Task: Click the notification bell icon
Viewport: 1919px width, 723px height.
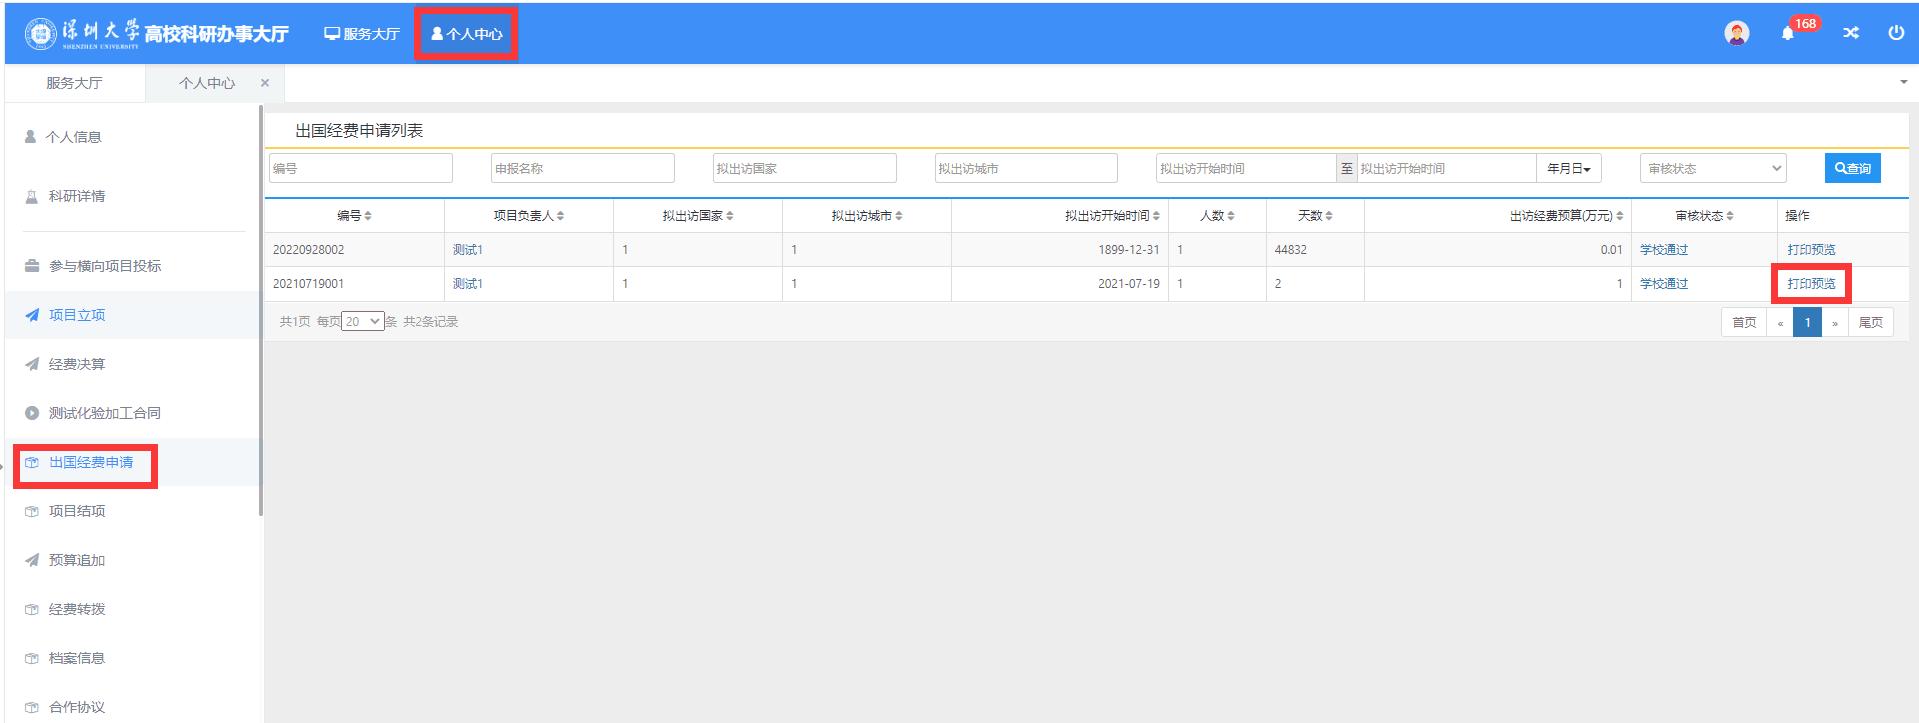Action: coord(1788,34)
